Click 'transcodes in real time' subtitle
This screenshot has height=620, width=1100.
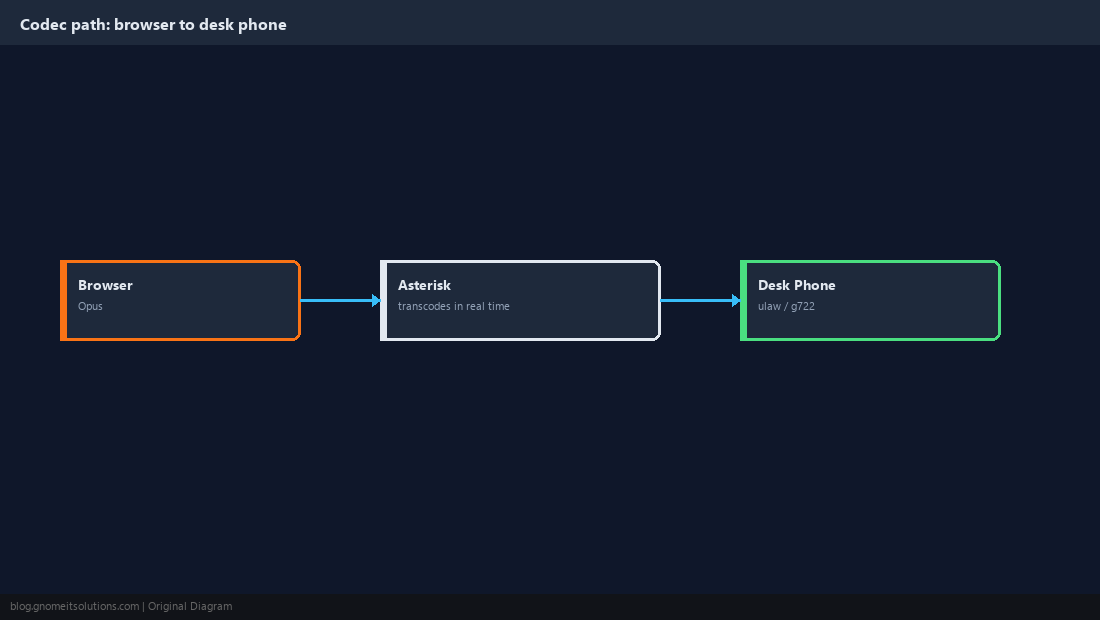click(453, 306)
